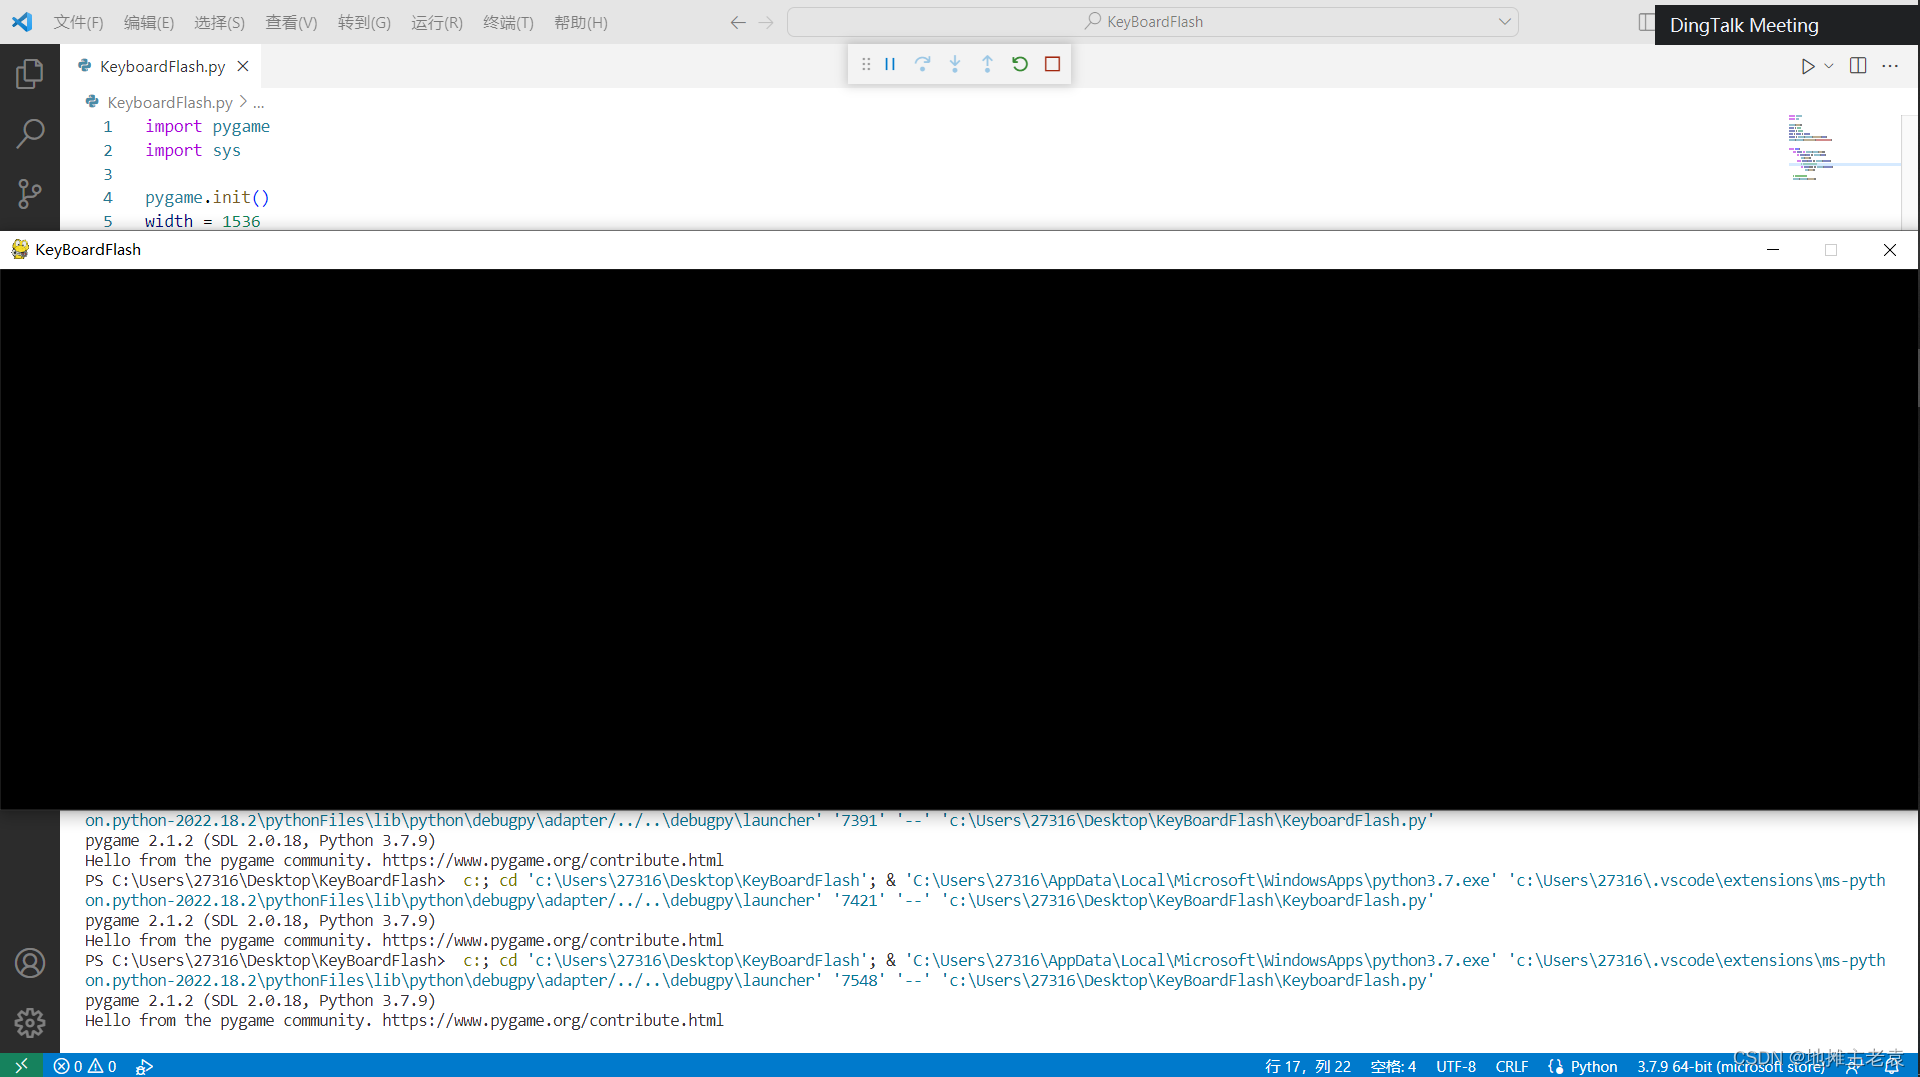Stop the debug session
Viewport: 1920px width, 1077px height.
[x=1052, y=64]
